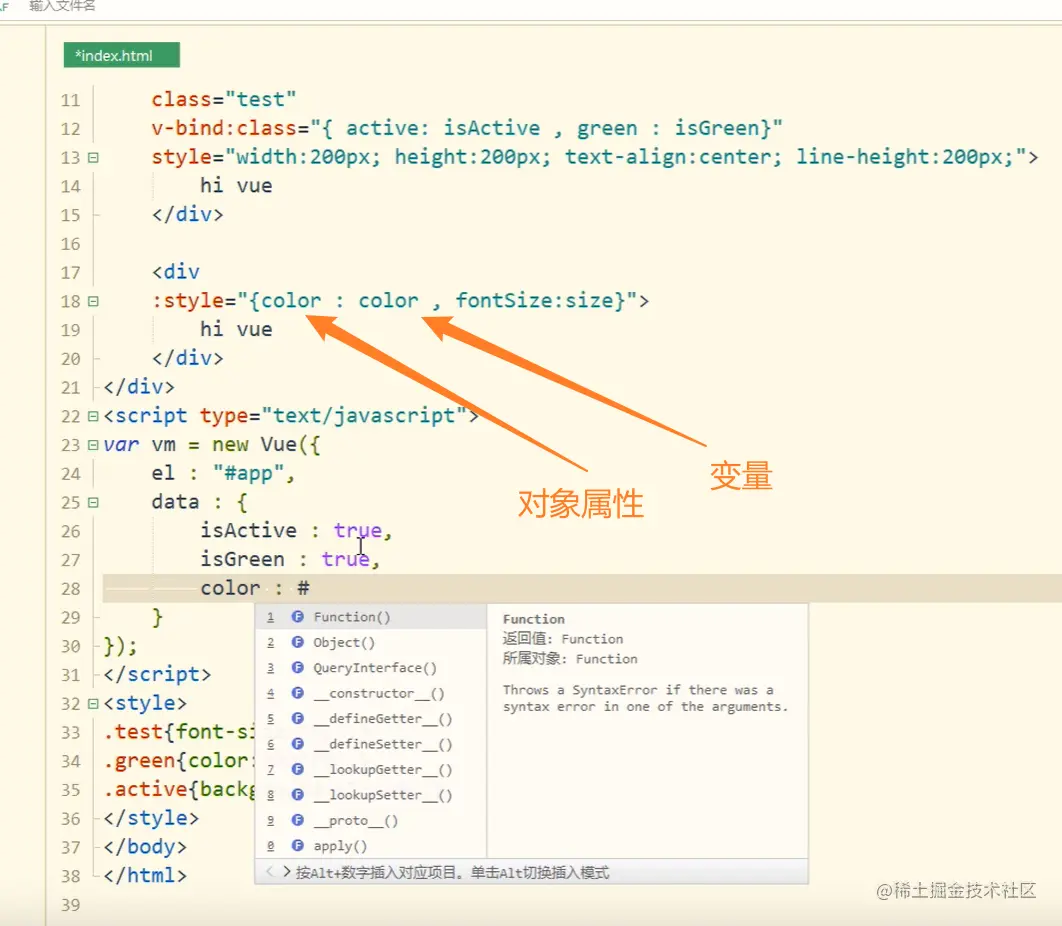Choose apply() autocomplete suggestion

coord(370,845)
